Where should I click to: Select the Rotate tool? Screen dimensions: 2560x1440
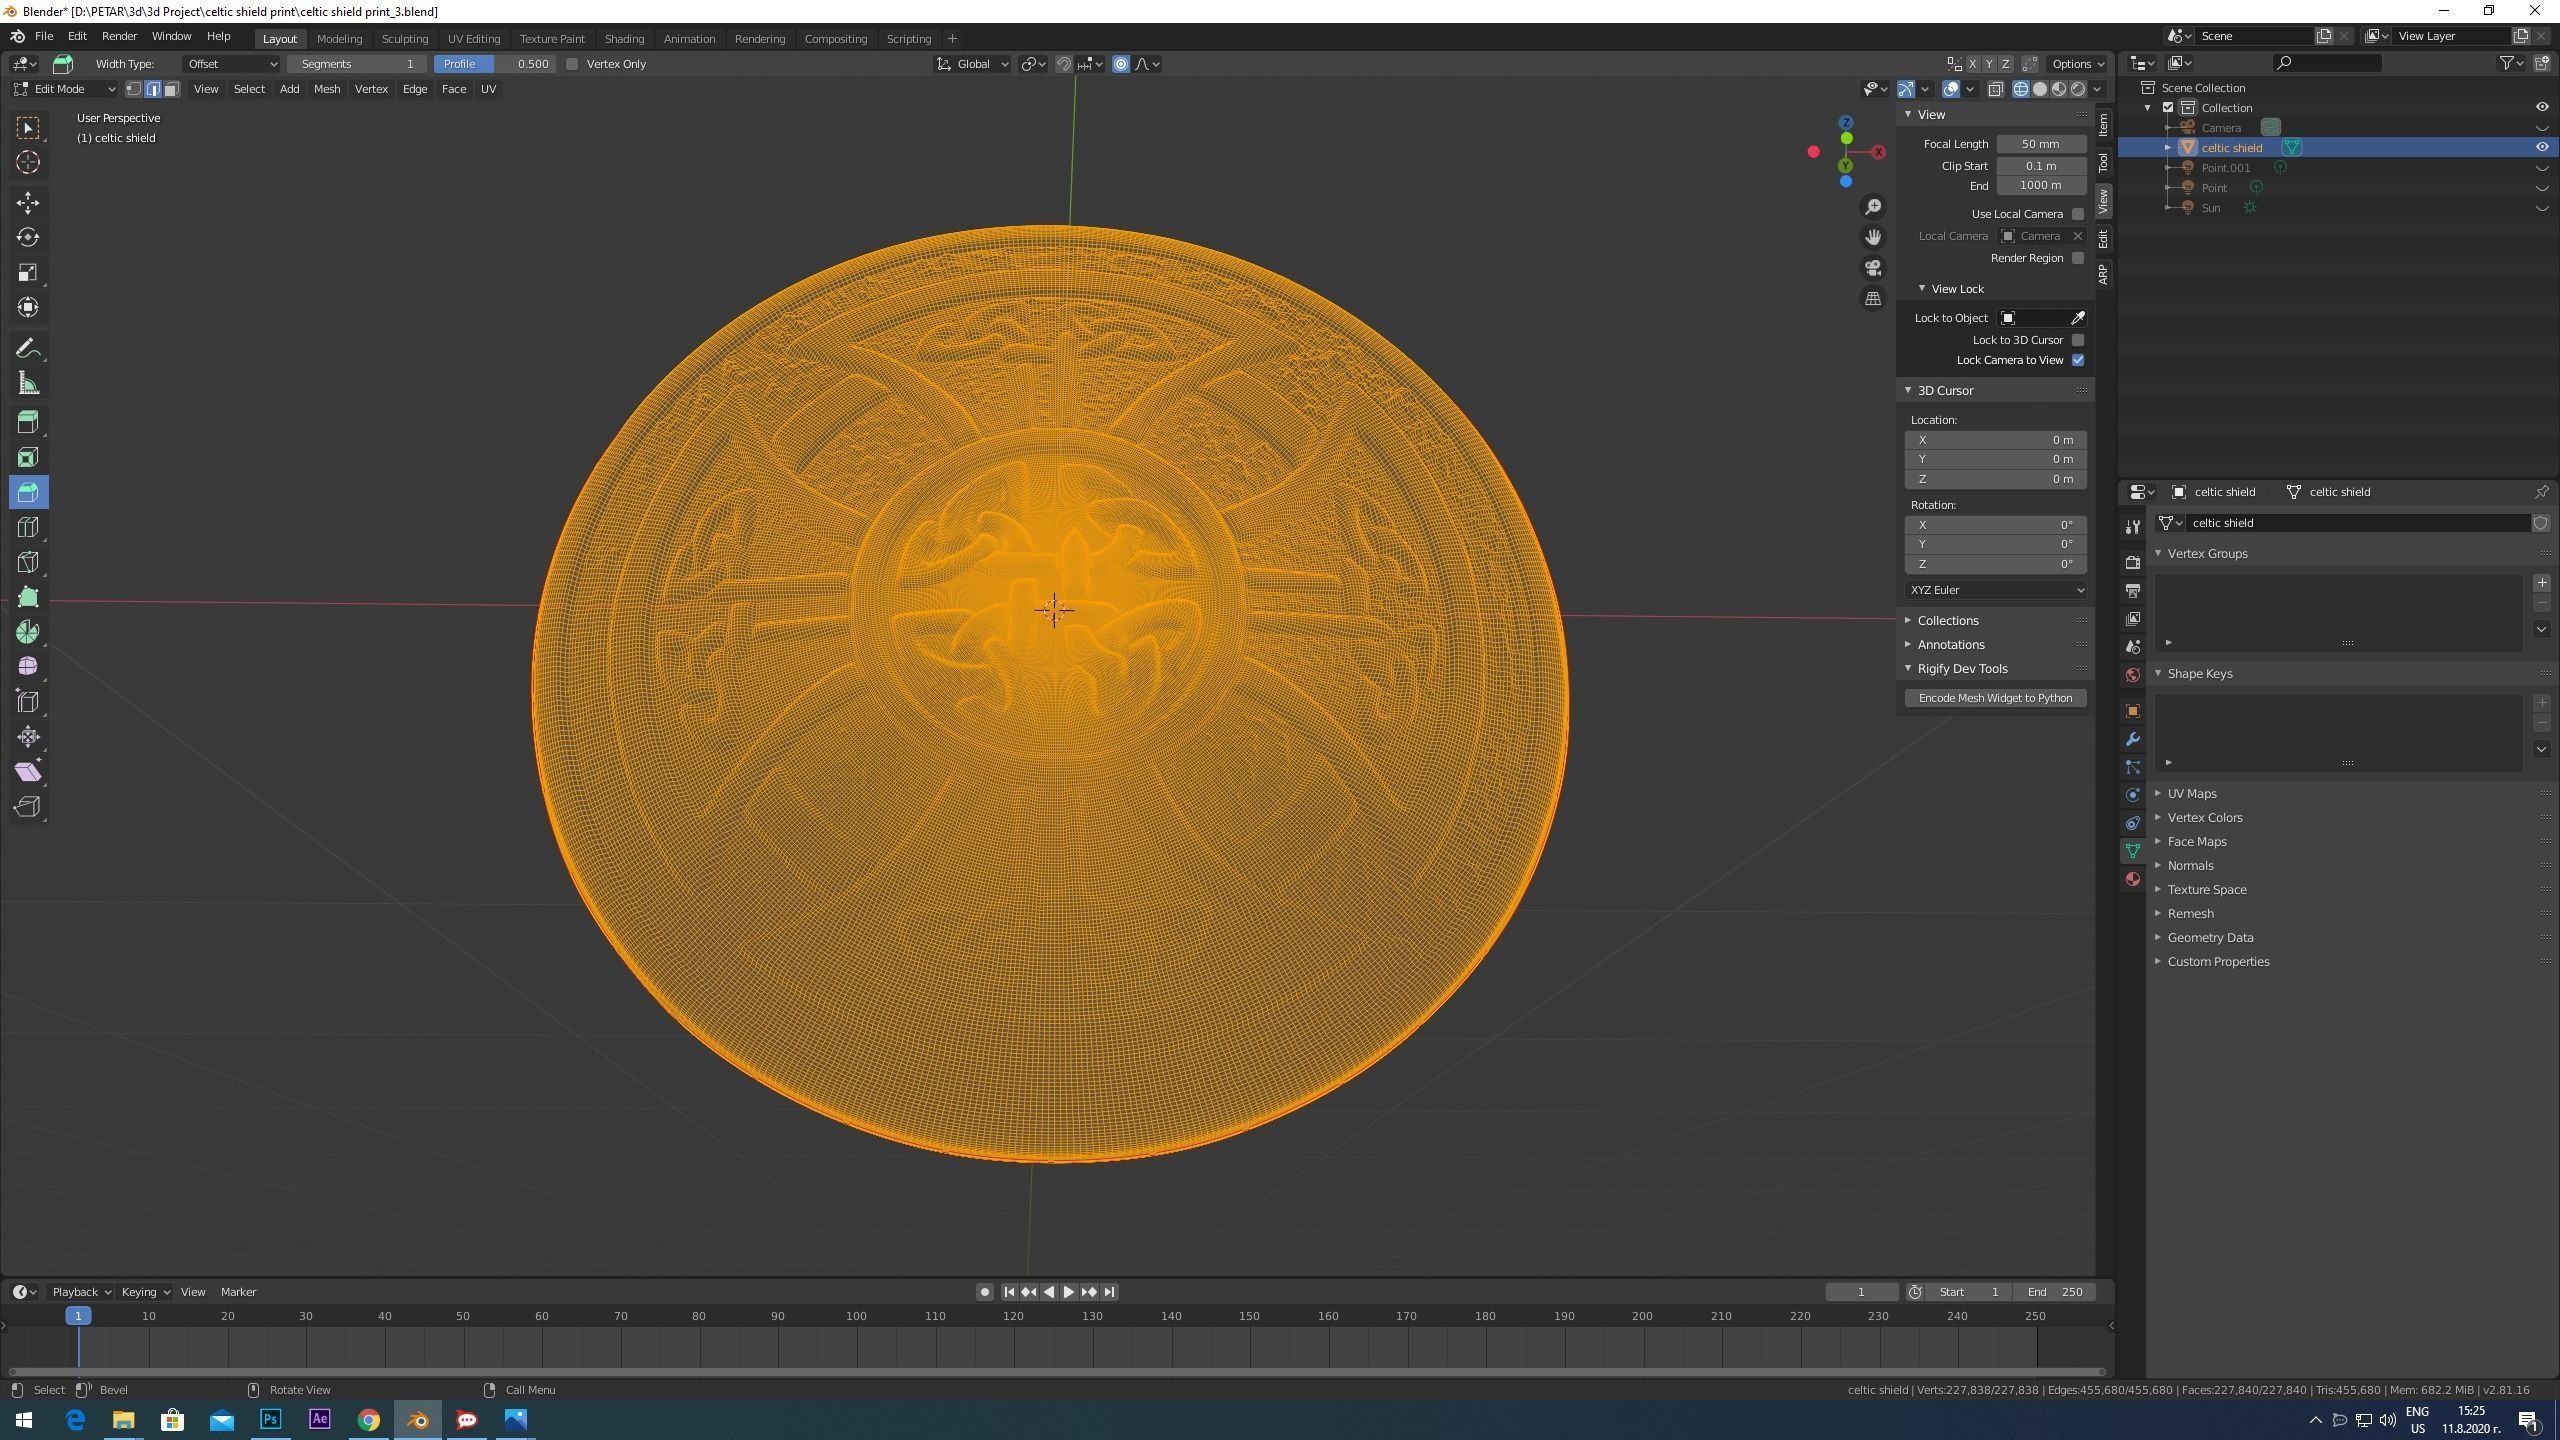(28, 238)
